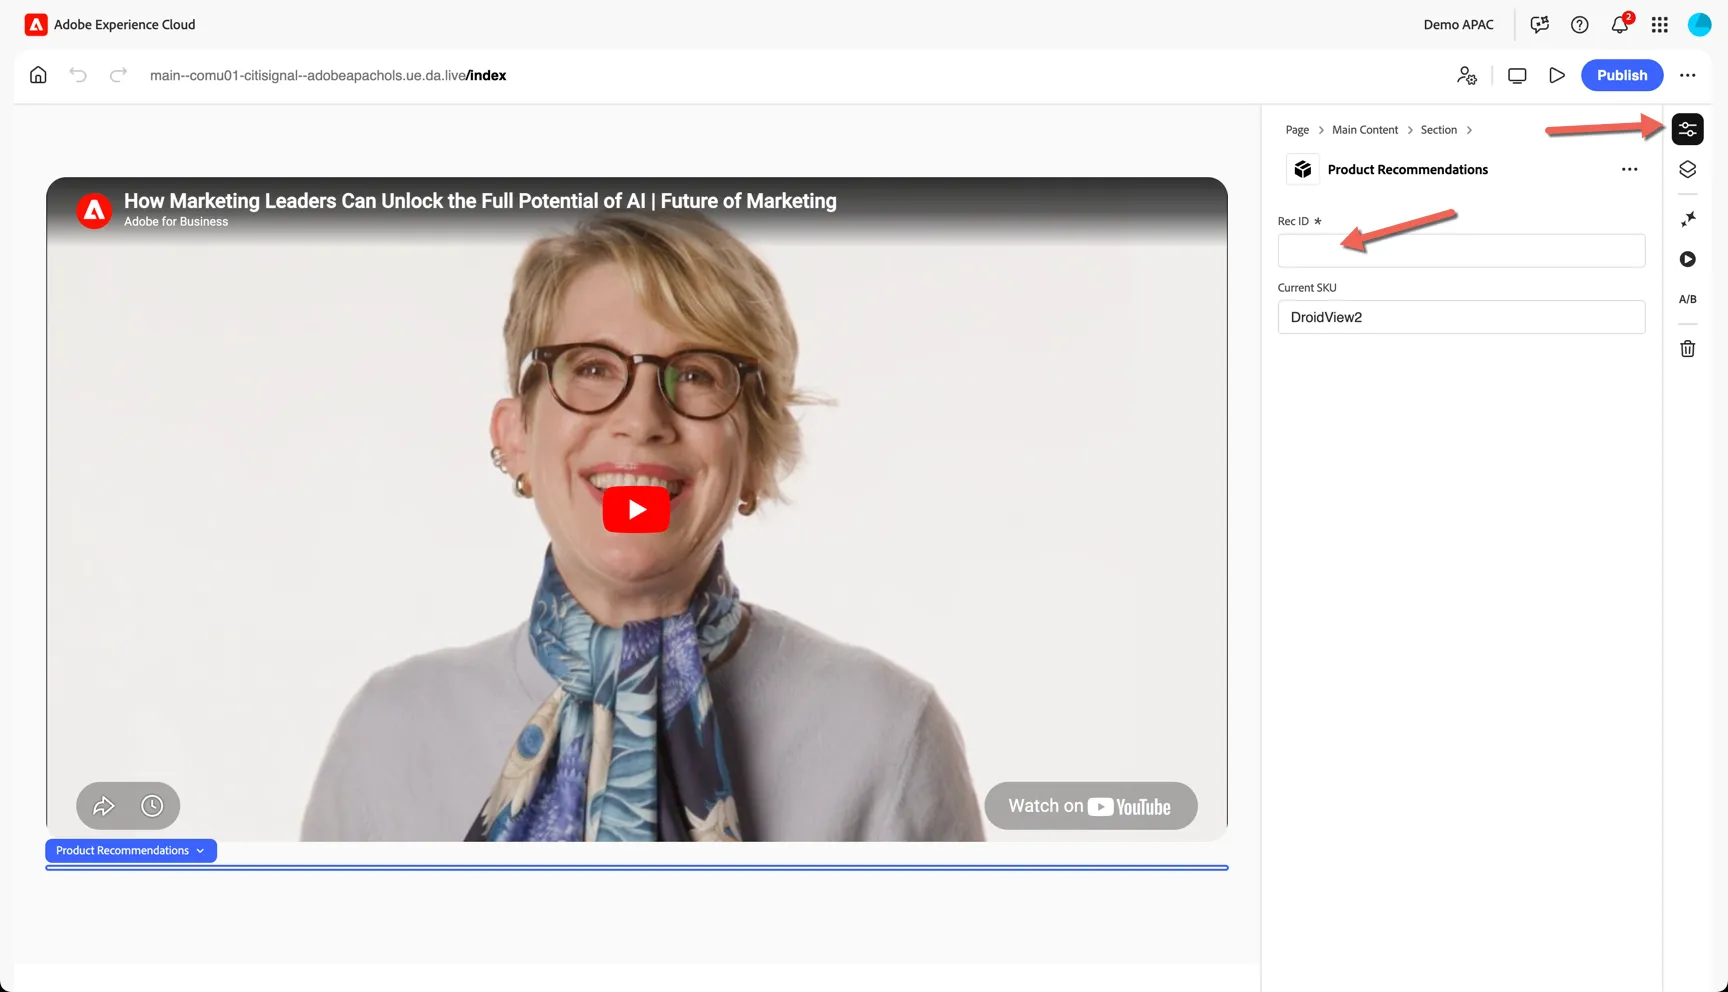Click the Adobe Experience Cloud logo
This screenshot has height=992, width=1728.
click(36, 25)
